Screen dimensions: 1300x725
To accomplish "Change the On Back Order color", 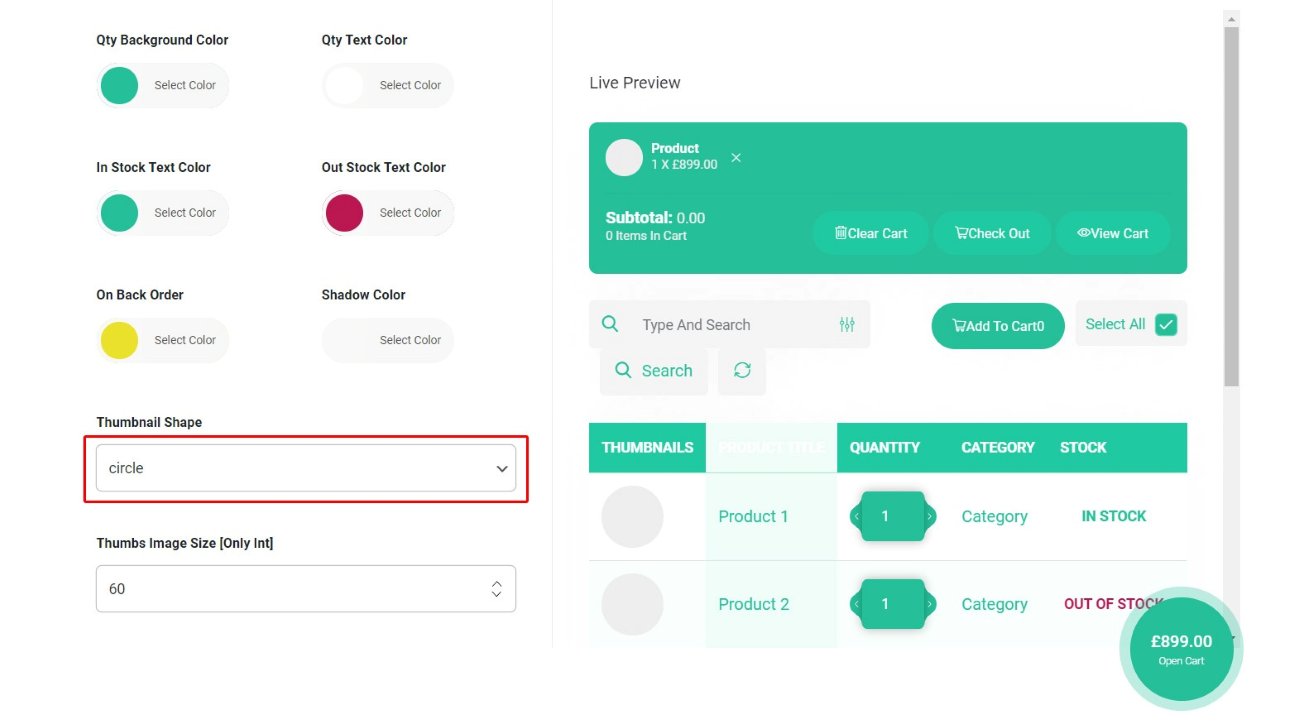I will (x=120, y=340).
